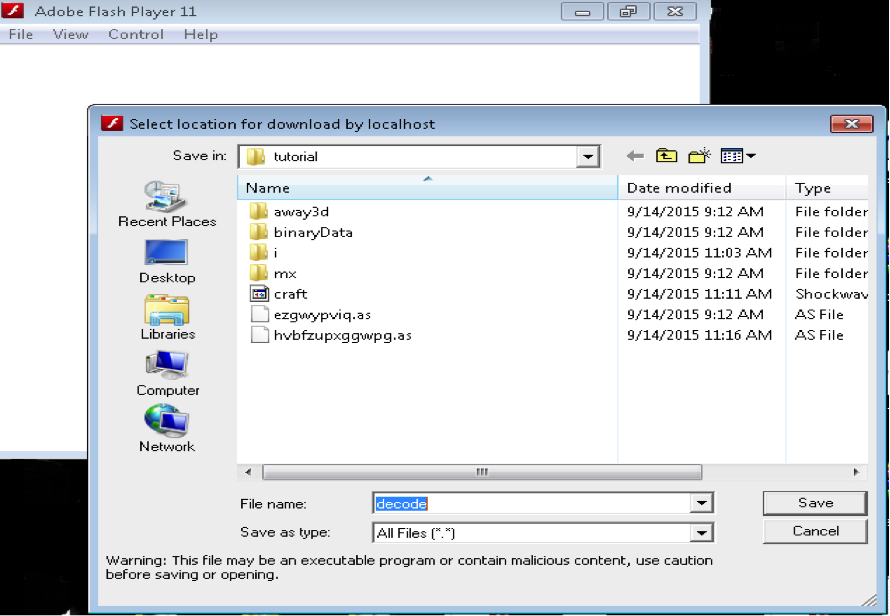Open the Control menu in Flash Player
The width and height of the screenshot is (890, 616).
click(136, 35)
